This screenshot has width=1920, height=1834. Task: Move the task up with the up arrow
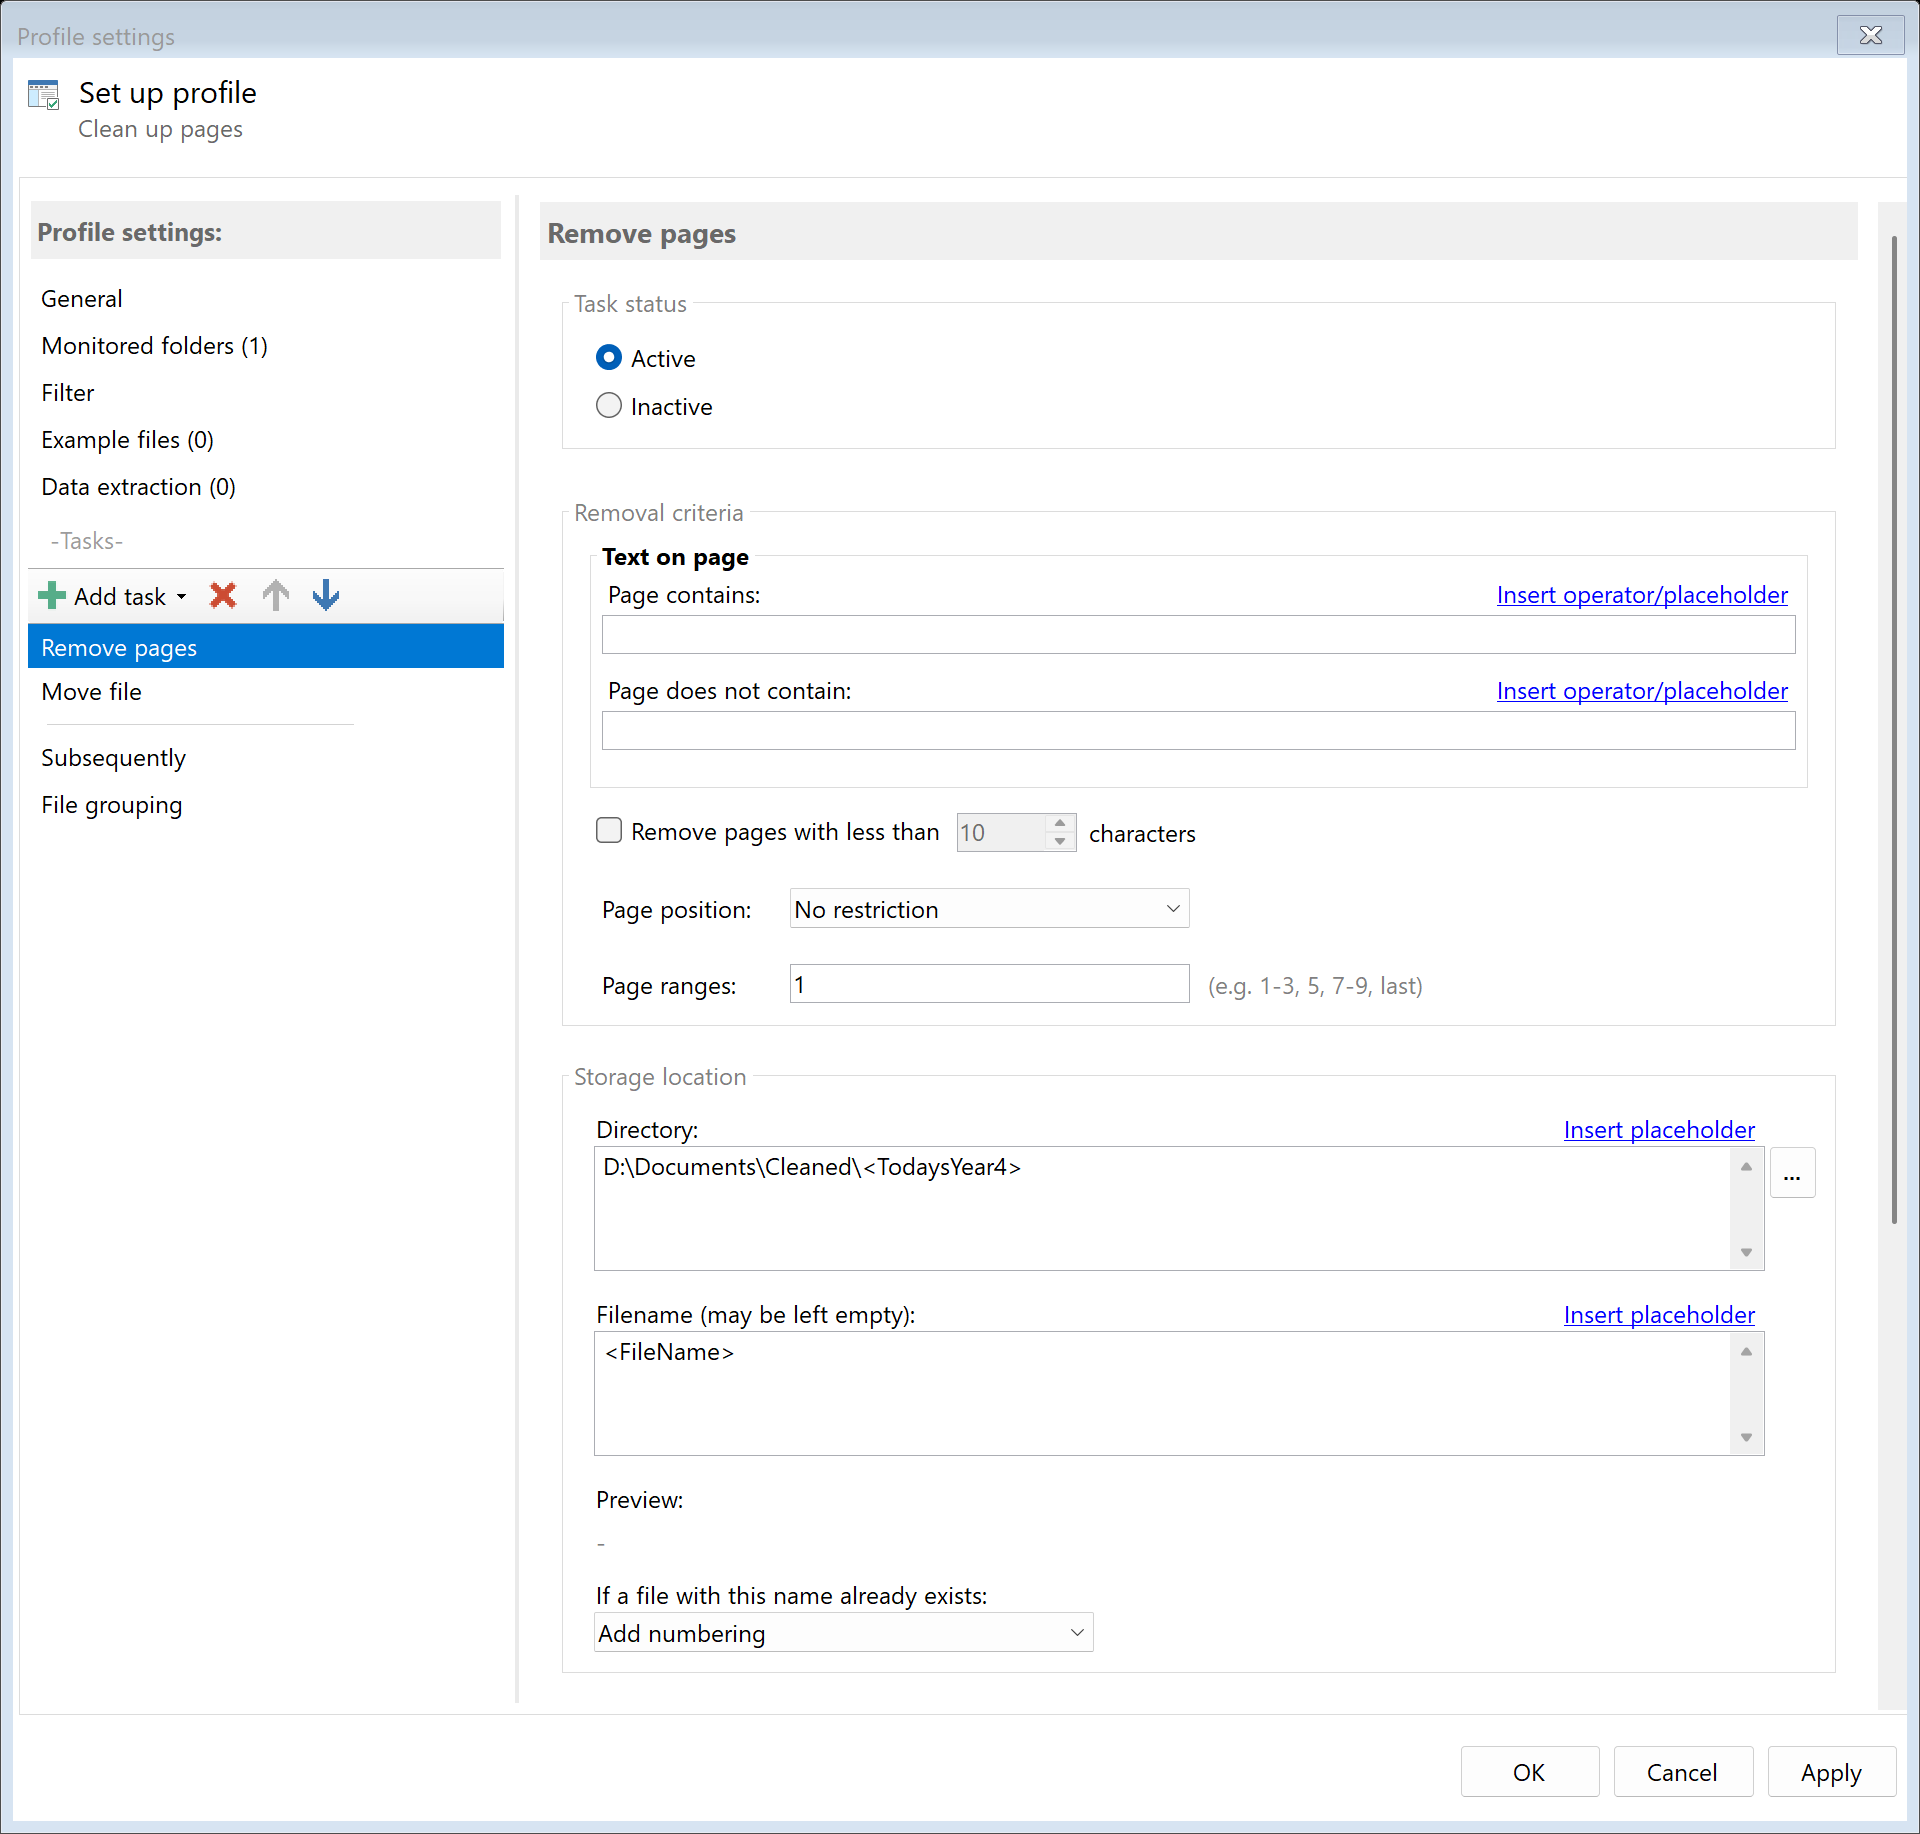pyautogui.click(x=275, y=596)
